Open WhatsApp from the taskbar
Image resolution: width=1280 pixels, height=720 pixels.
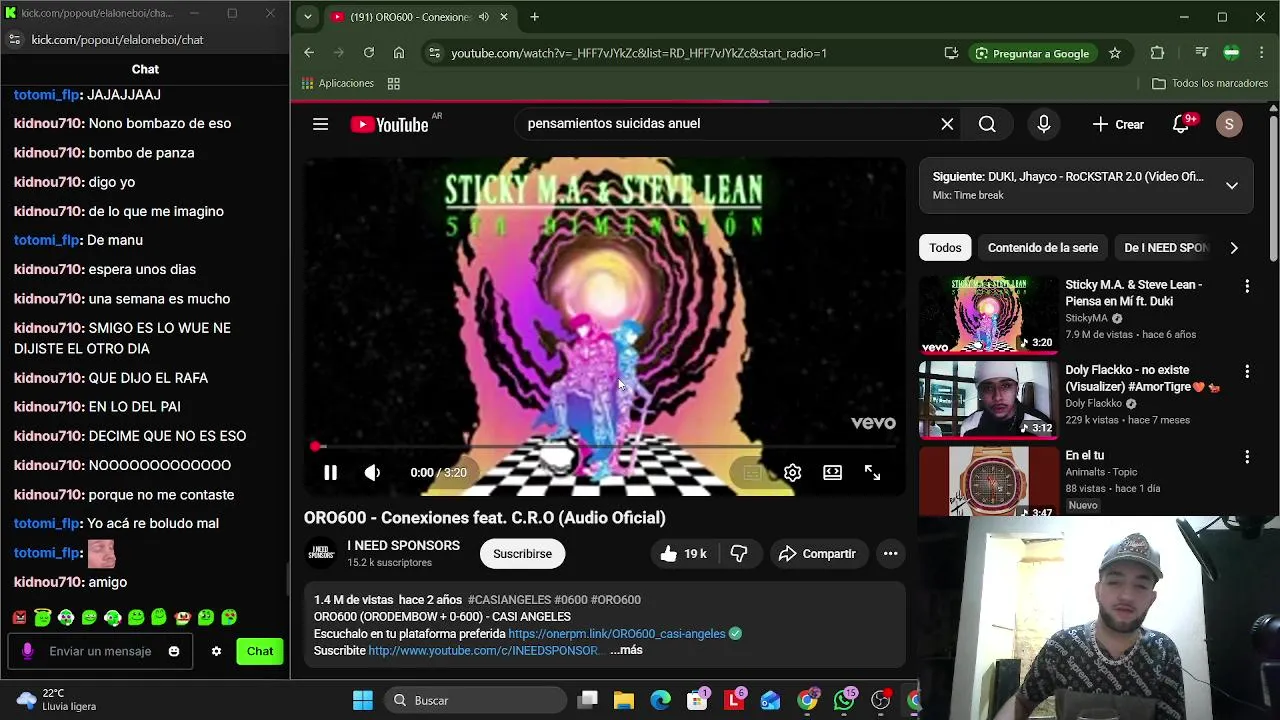pos(844,700)
